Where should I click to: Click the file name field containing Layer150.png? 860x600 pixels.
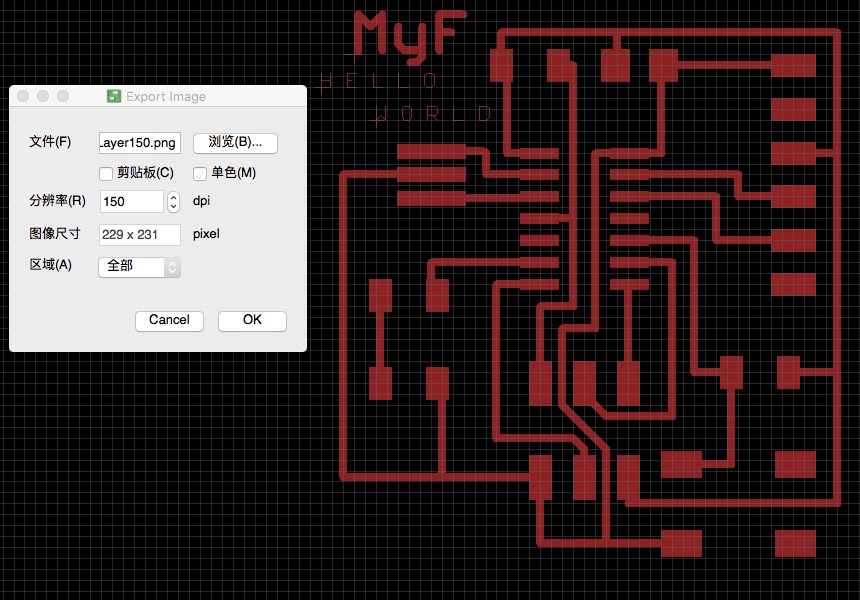click(x=139, y=143)
